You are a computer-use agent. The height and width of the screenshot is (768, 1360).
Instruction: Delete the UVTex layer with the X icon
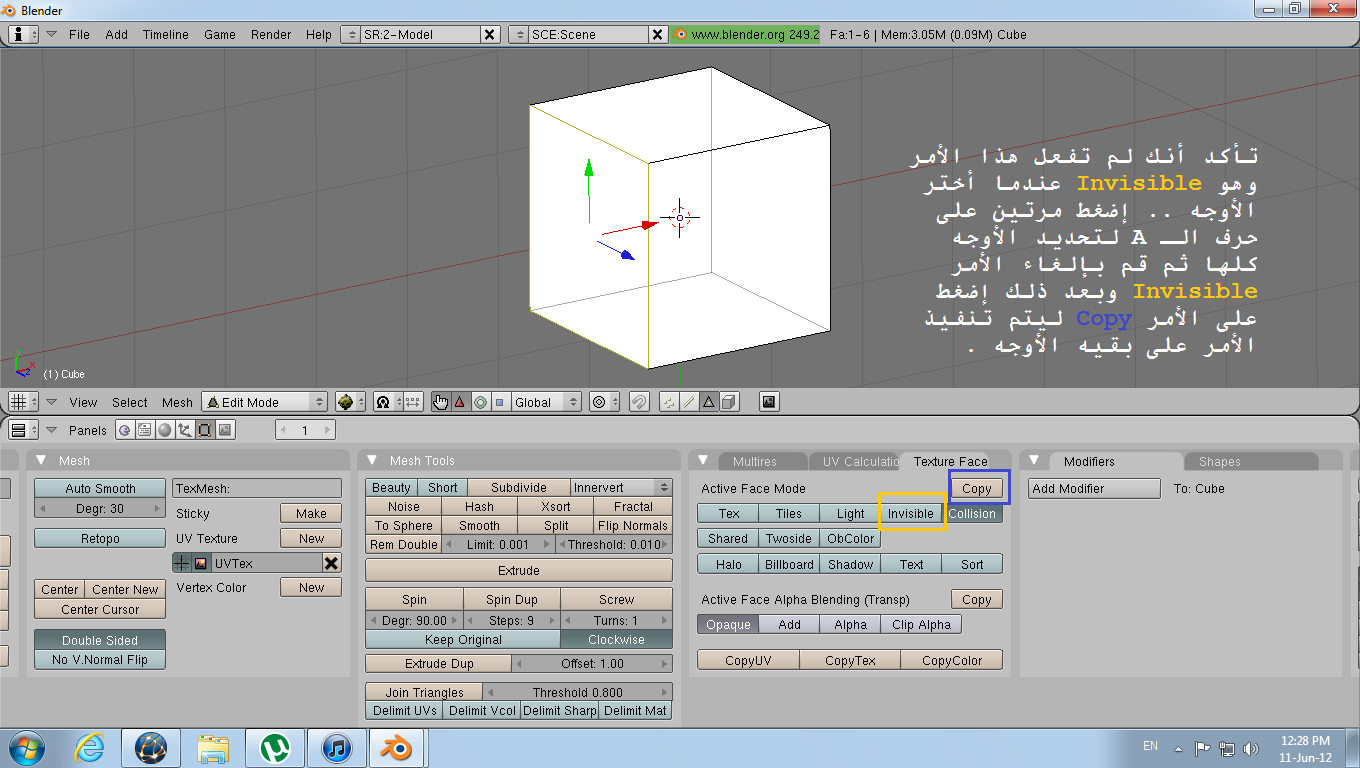point(332,563)
